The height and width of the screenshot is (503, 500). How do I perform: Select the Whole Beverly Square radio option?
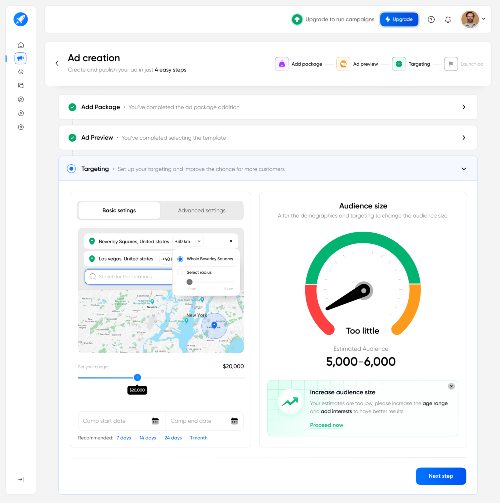click(180, 259)
